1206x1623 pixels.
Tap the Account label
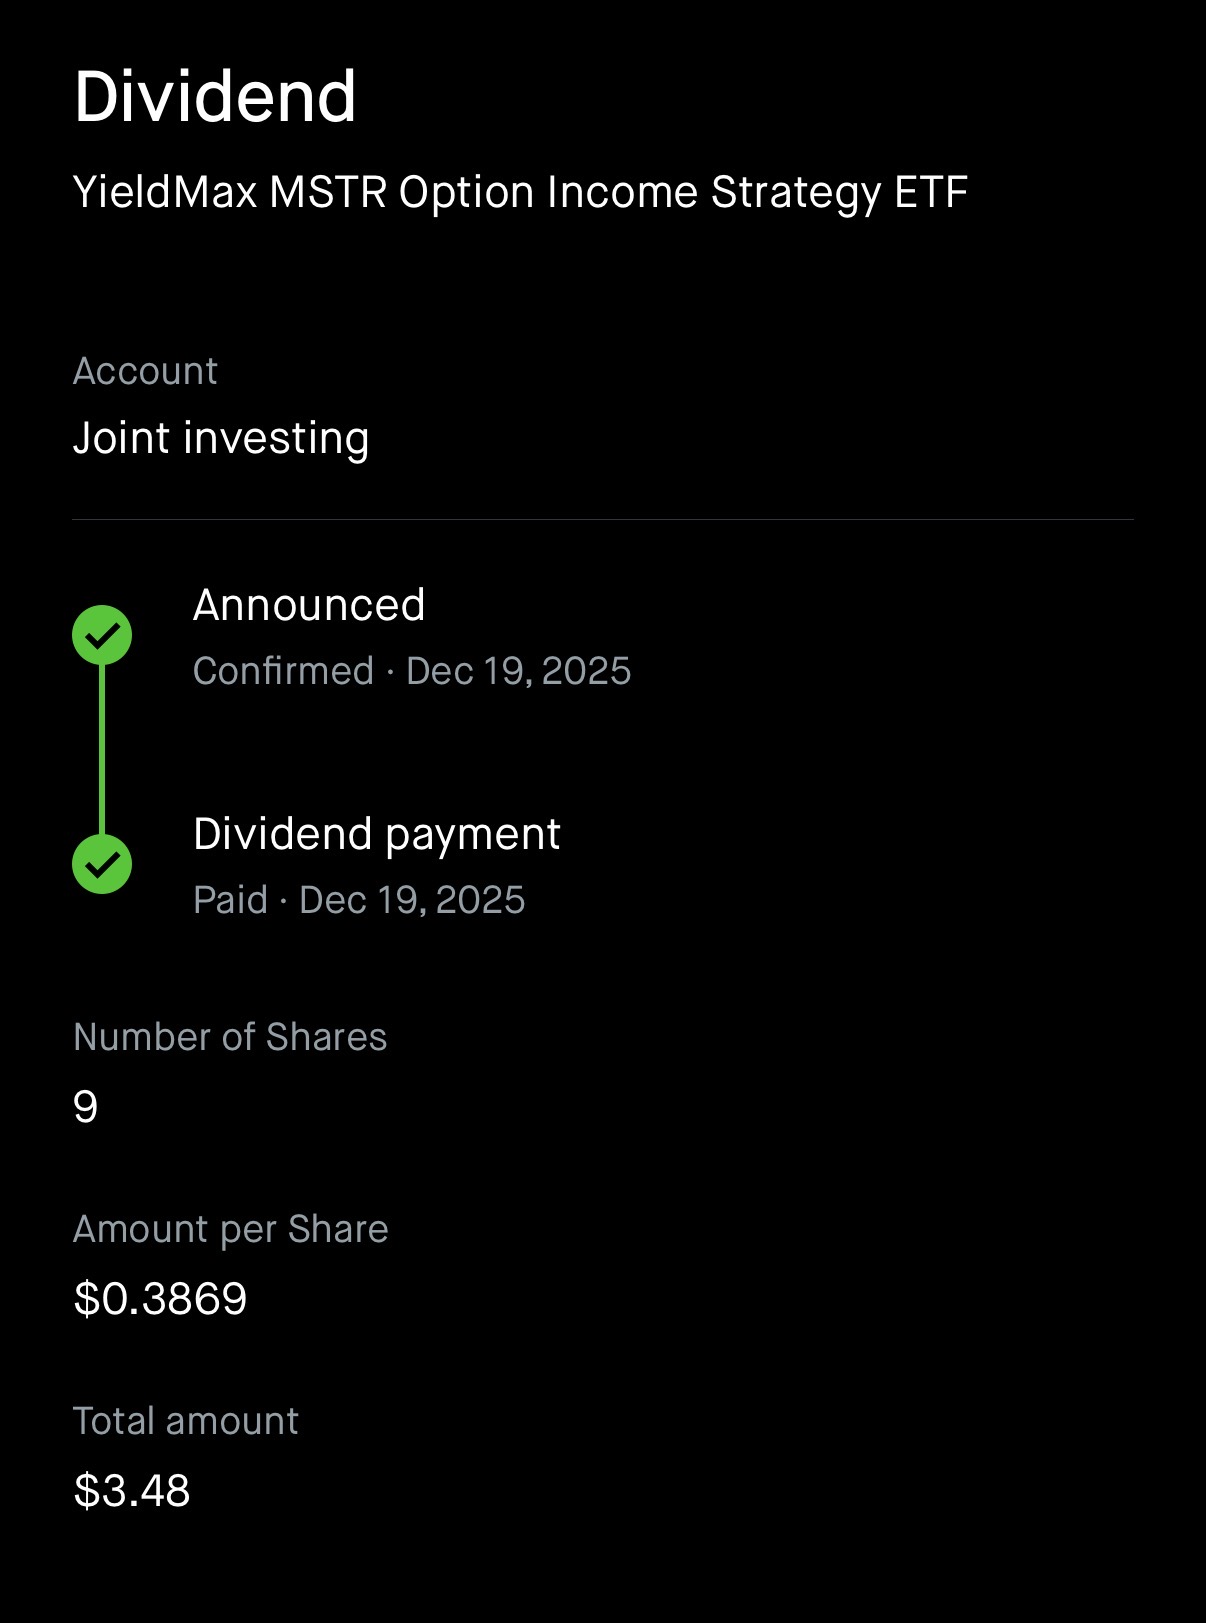click(145, 371)
